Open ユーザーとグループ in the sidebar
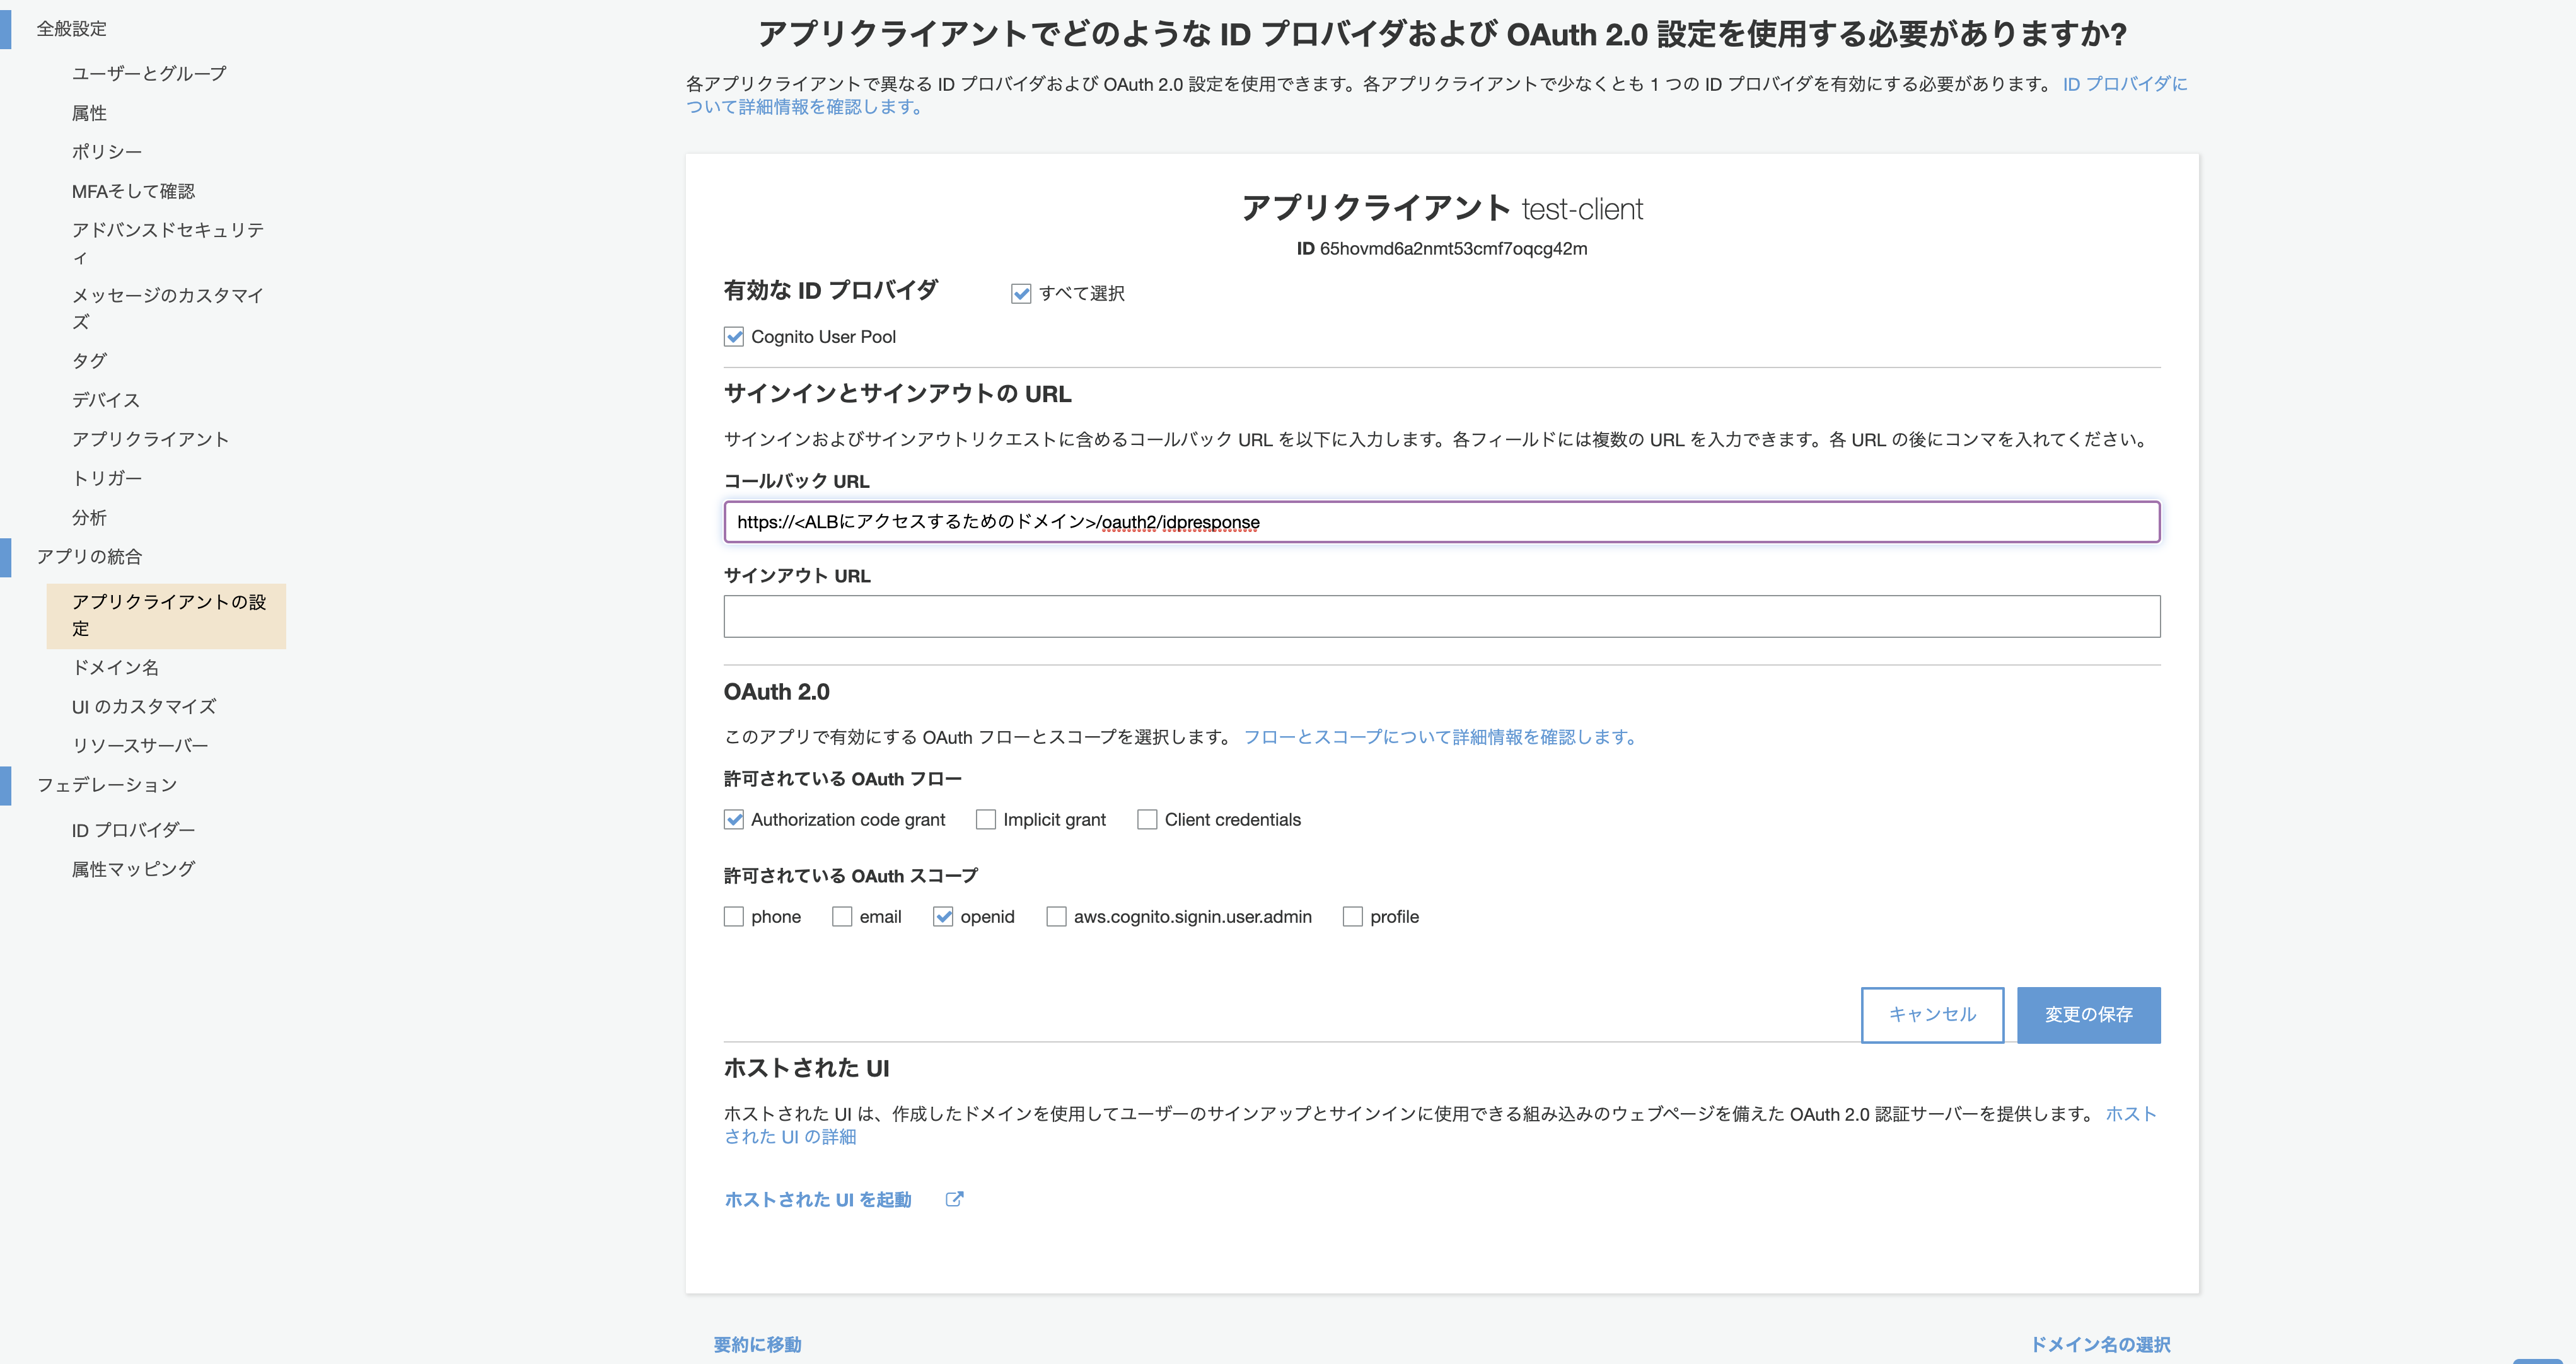The image size is (2576, 1364). 148,72
